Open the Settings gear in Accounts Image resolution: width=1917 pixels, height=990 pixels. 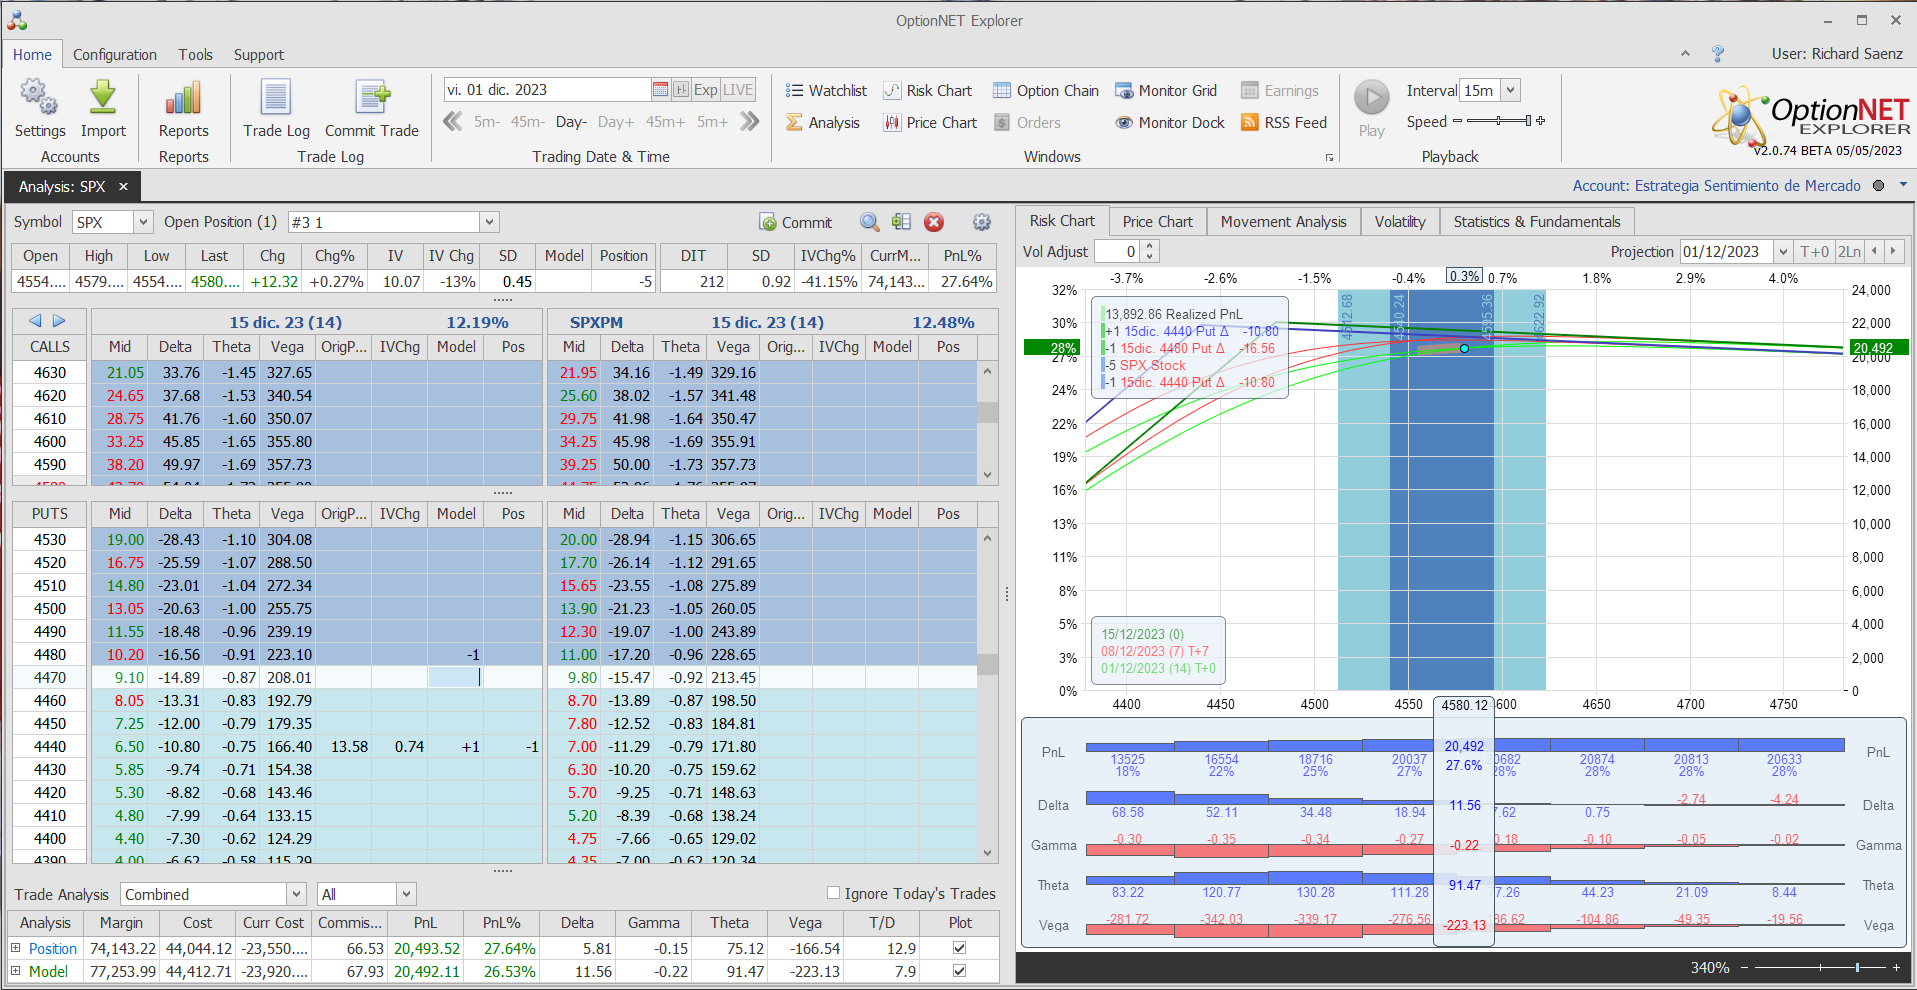pyautogui.click(x=39, y=98)
